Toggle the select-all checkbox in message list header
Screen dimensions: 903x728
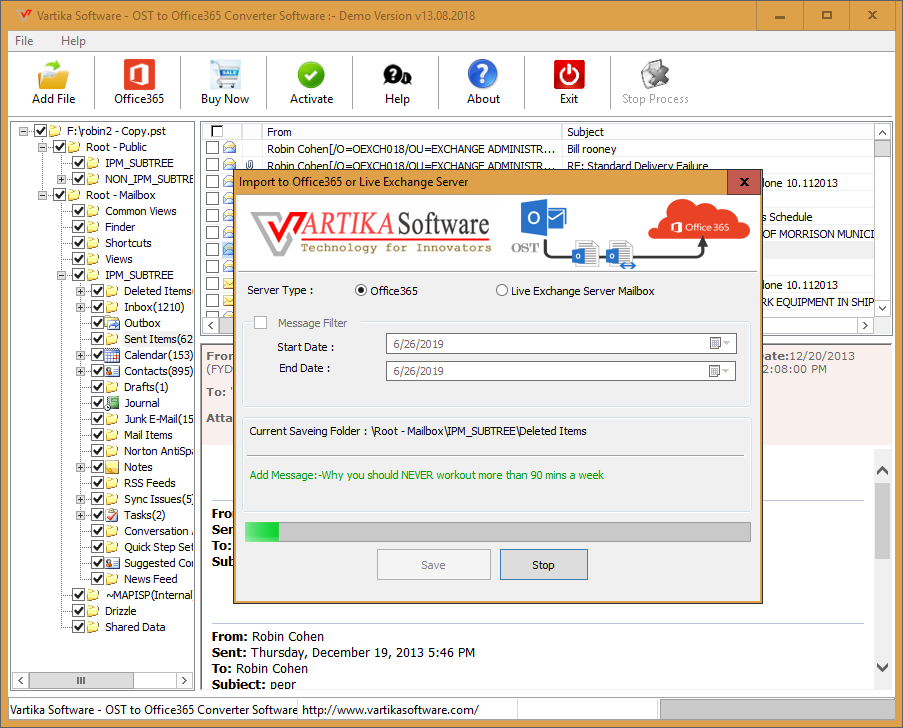[x=217, y=131]
